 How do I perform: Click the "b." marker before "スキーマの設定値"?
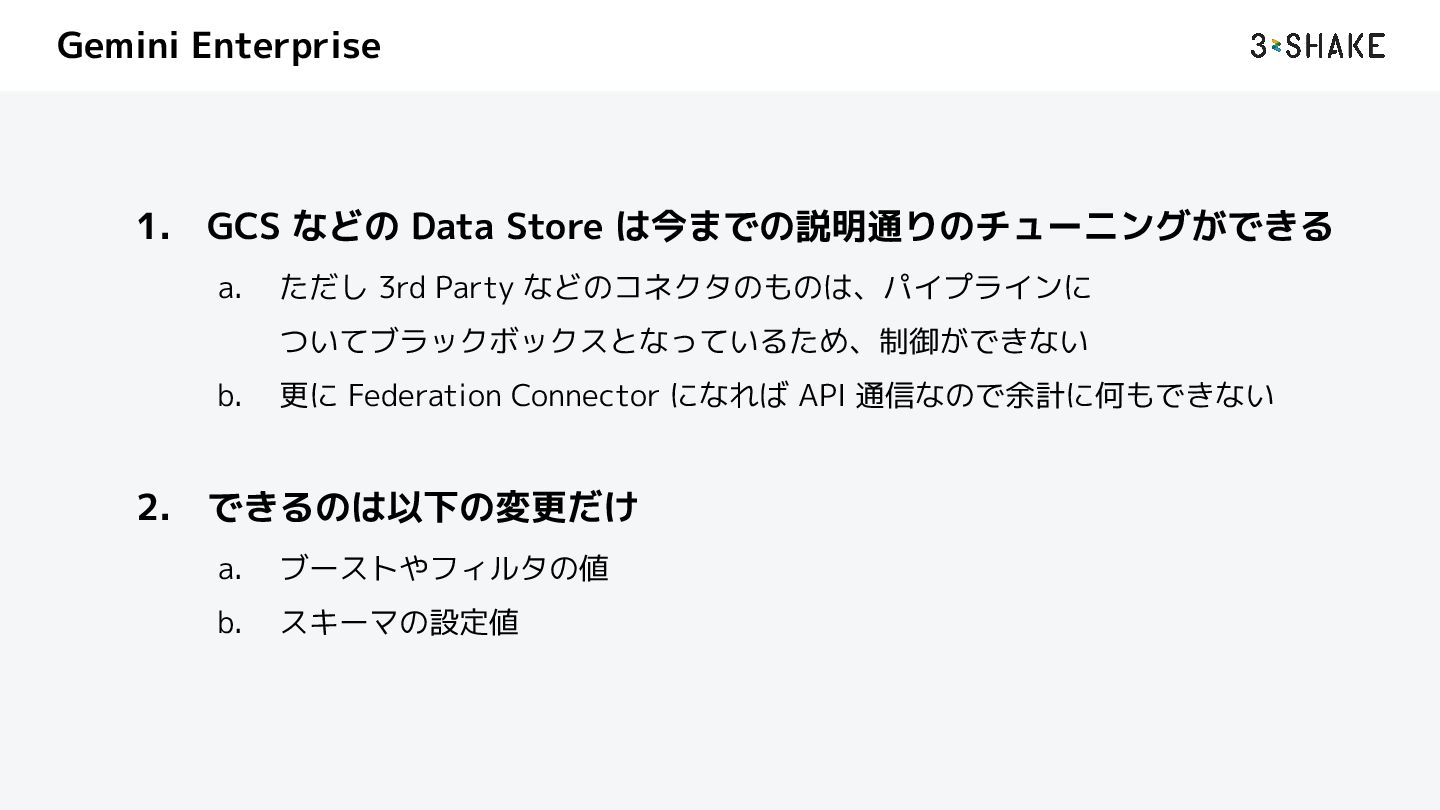pyautogui.click(x=230, y=623)
